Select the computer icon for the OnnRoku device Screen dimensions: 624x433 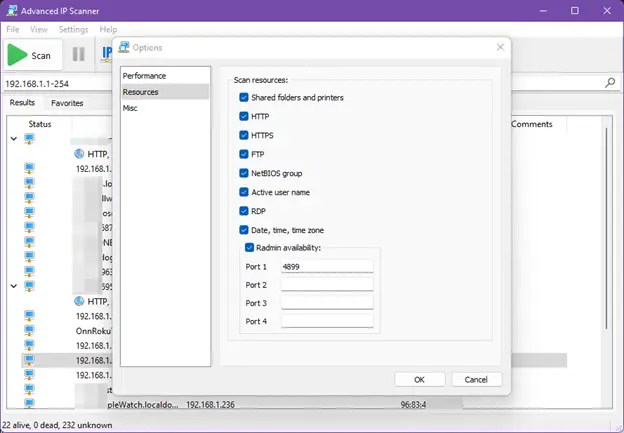pyautogui.click(x=29, y=330)
